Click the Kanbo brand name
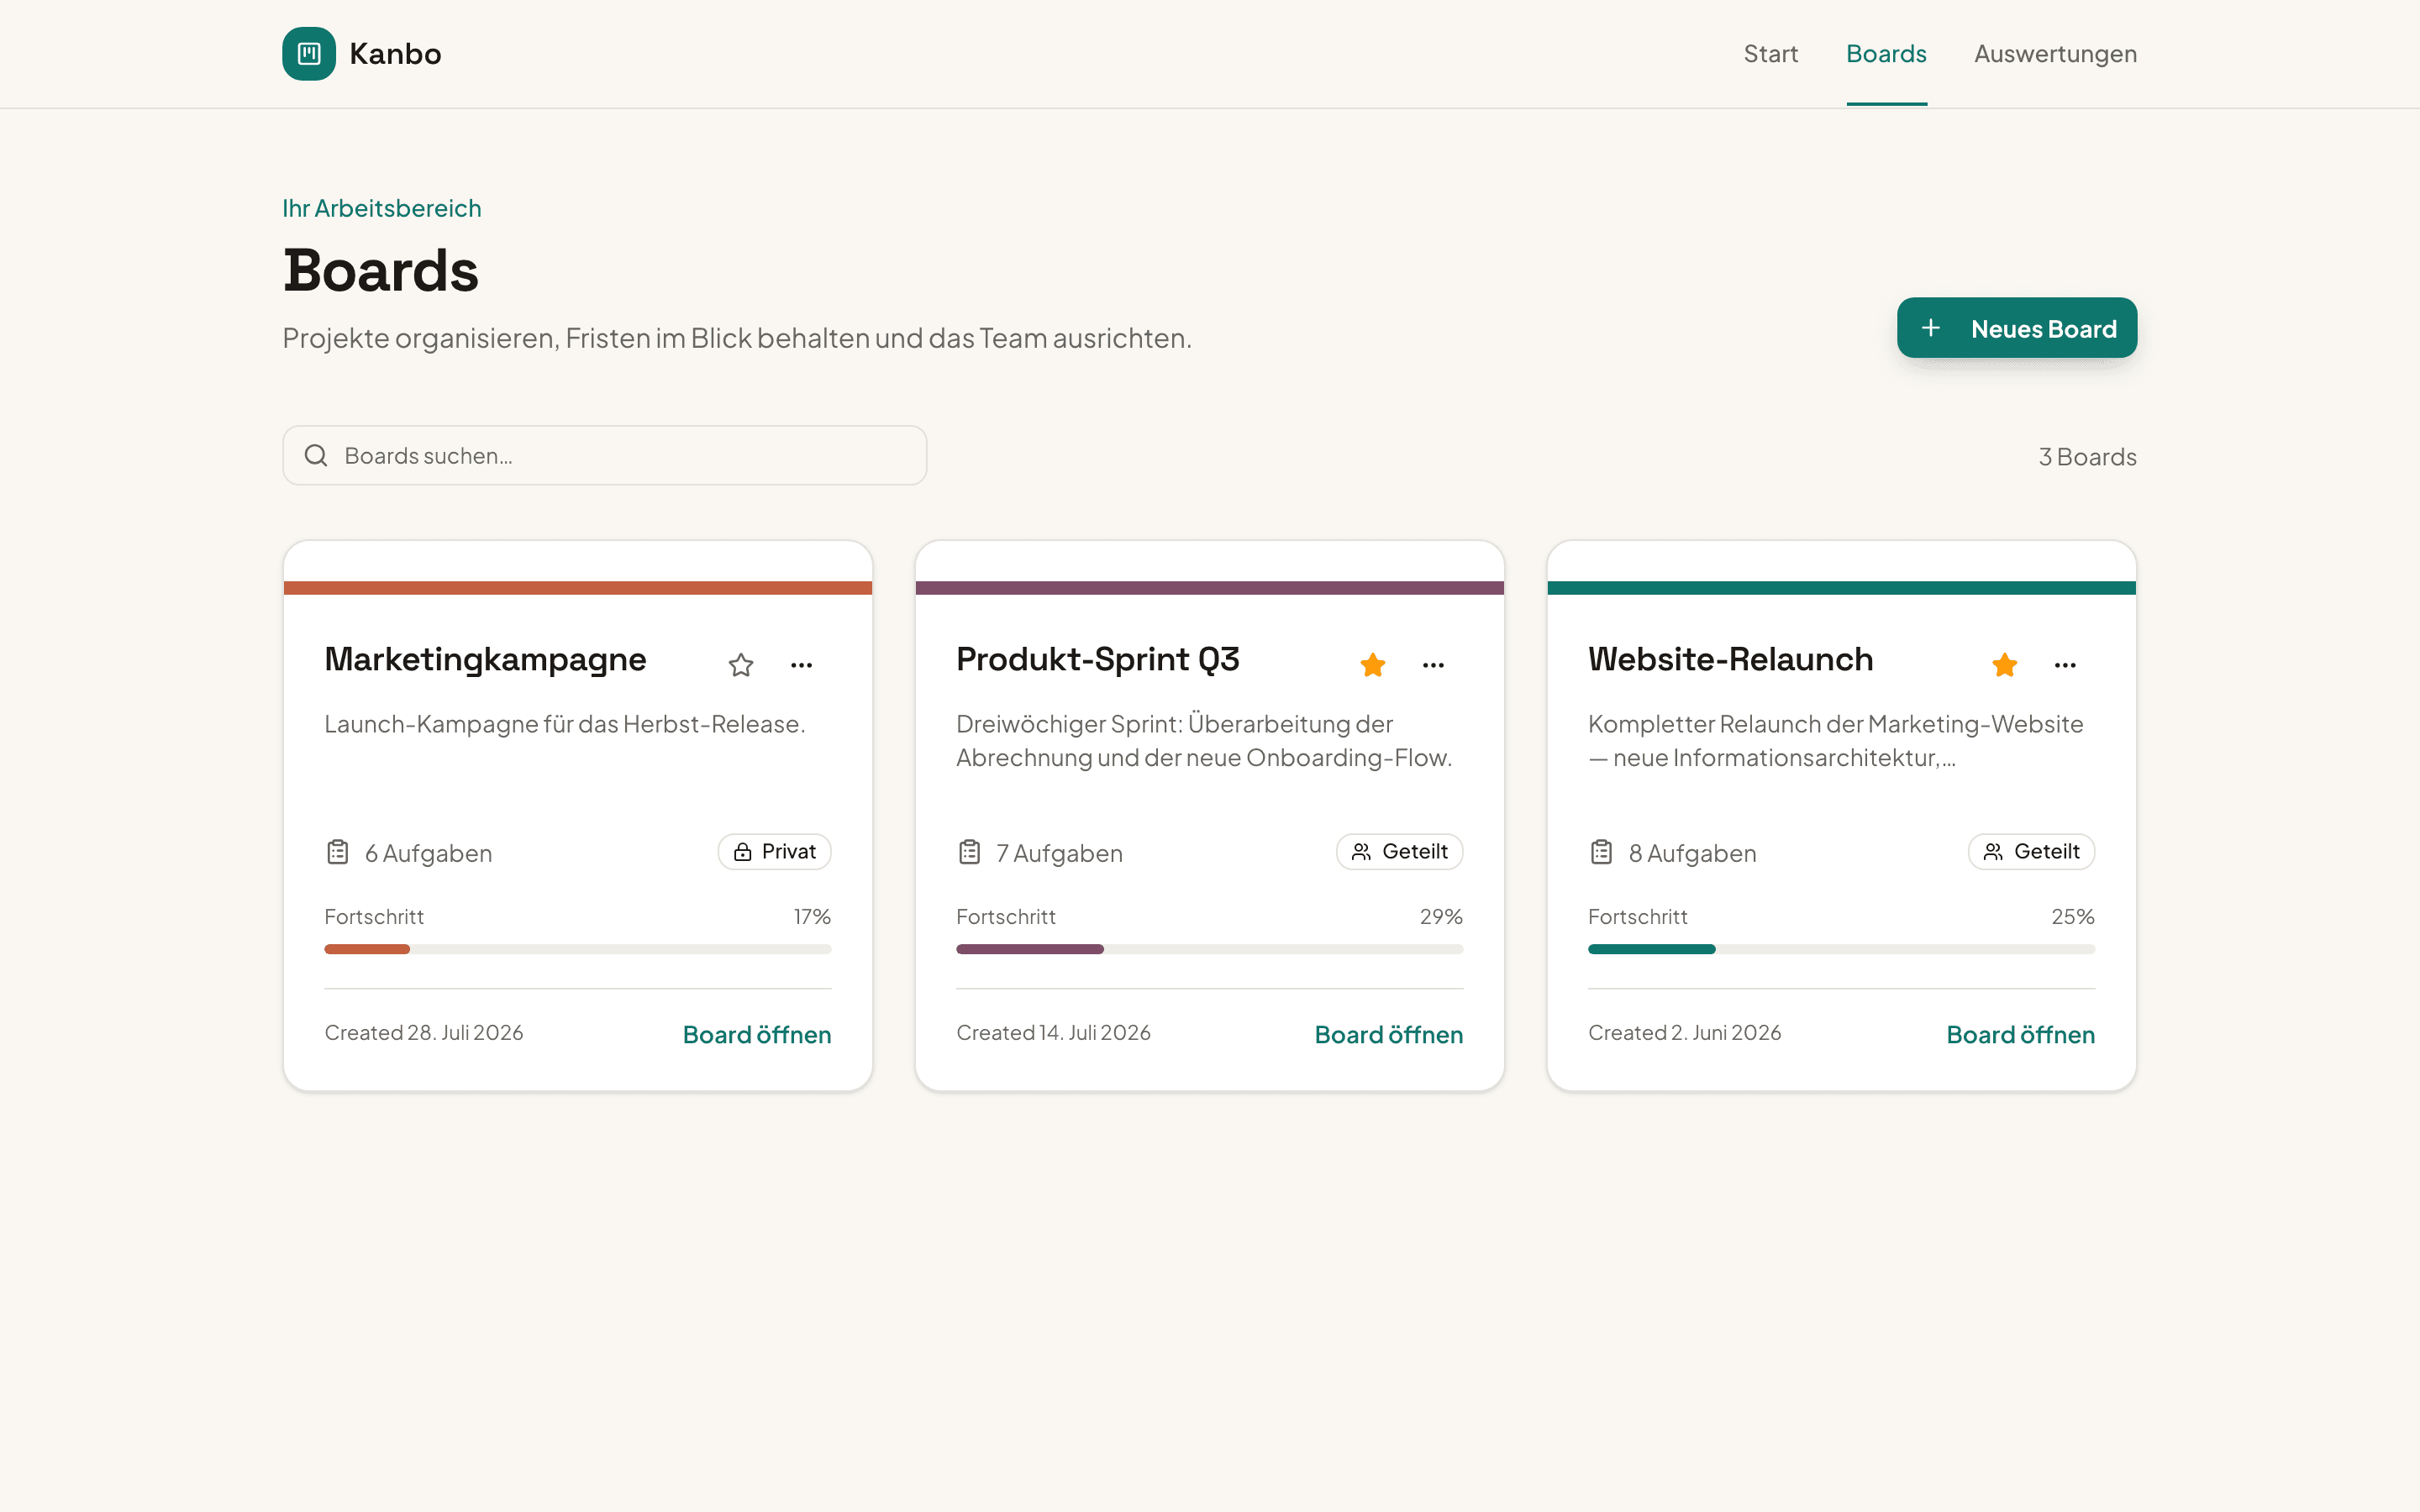This screenshot has width=2420, height=1512. pyautogui.click(x=395, y=54)
